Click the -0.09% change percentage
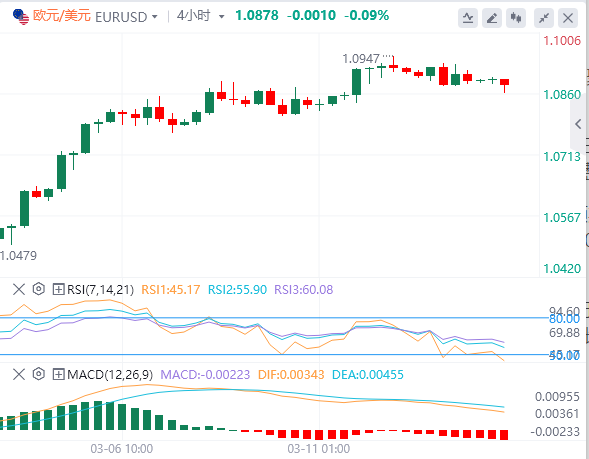 pyautogui.click(x=367, y=15)
